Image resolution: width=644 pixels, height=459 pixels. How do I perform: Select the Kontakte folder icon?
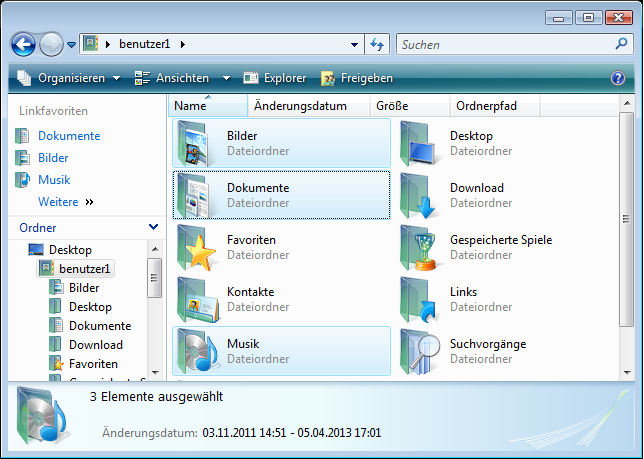point(198,300)
